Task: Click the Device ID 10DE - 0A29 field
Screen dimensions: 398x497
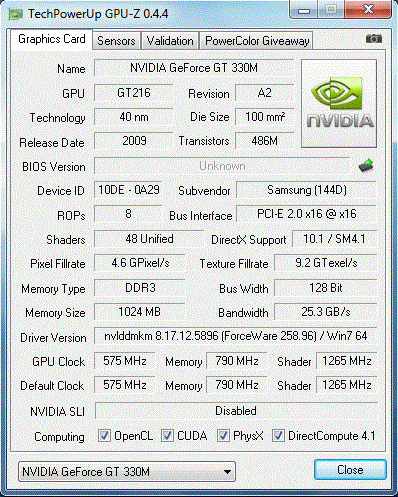Action: [129, 190]
